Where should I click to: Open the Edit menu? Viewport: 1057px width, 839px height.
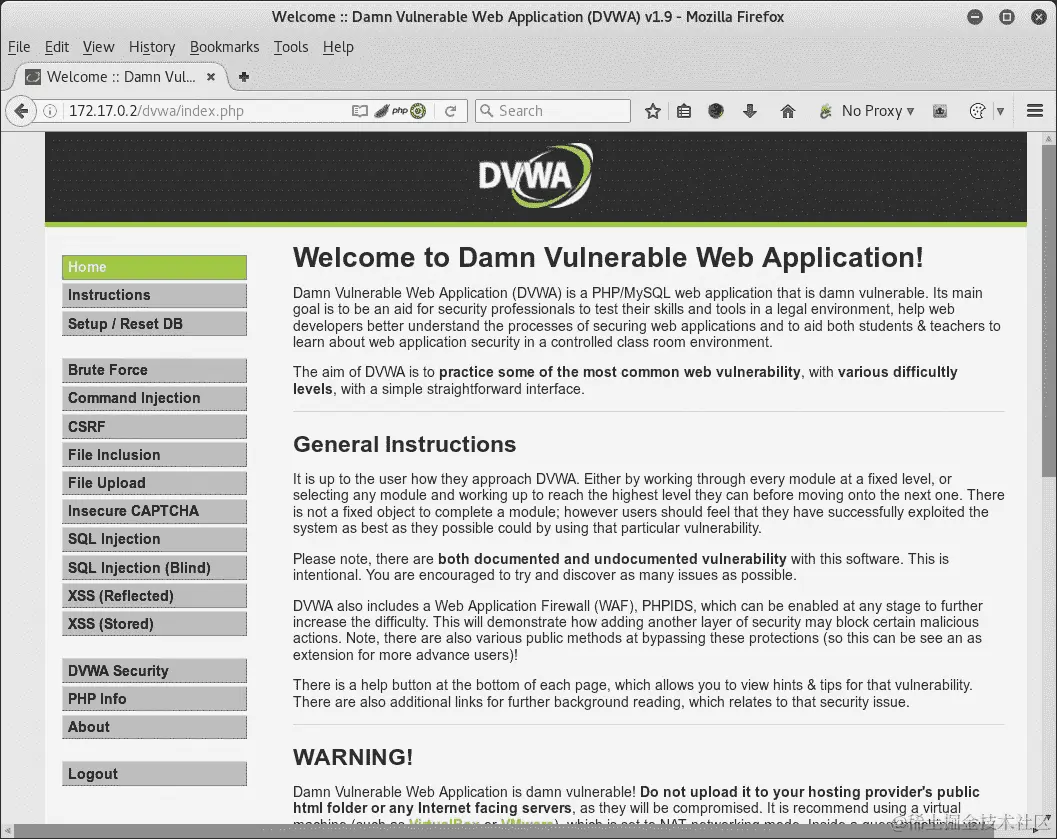(57, 47)
